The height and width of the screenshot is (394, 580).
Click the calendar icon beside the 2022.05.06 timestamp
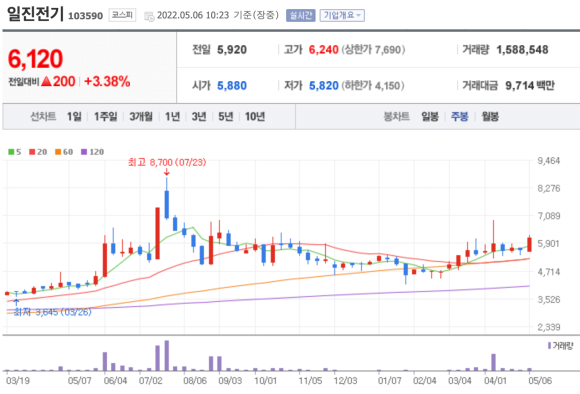[149, 16]
